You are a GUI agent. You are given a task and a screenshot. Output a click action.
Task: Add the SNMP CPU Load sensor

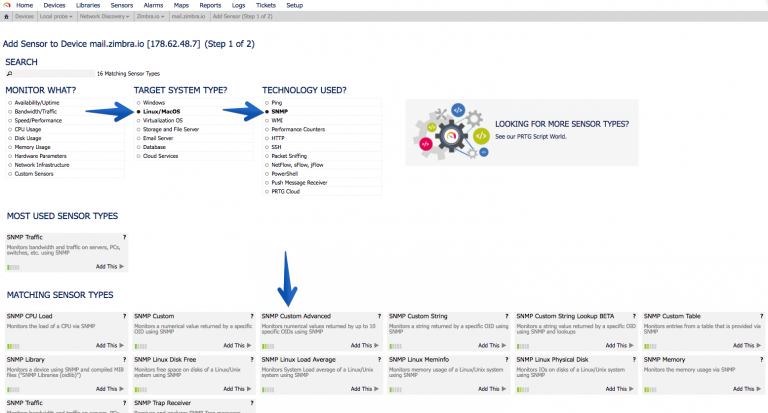[x=110, y=345]
